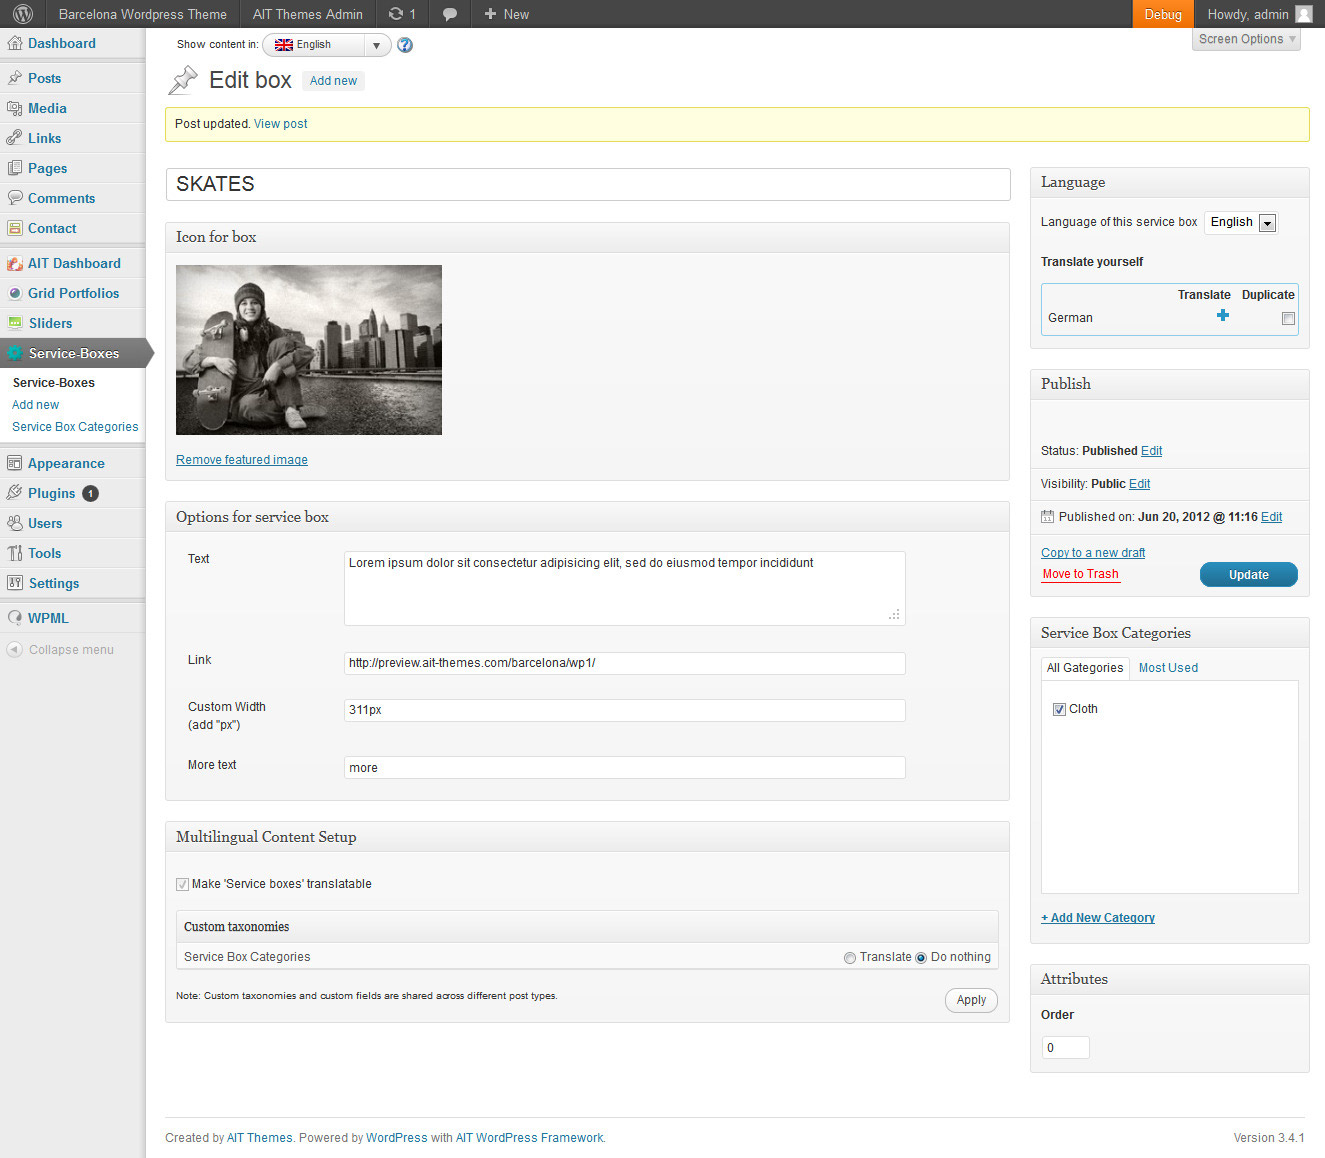Click the View post link
The height and width of the screenshot is (1158, 1325).
[281, 124]
